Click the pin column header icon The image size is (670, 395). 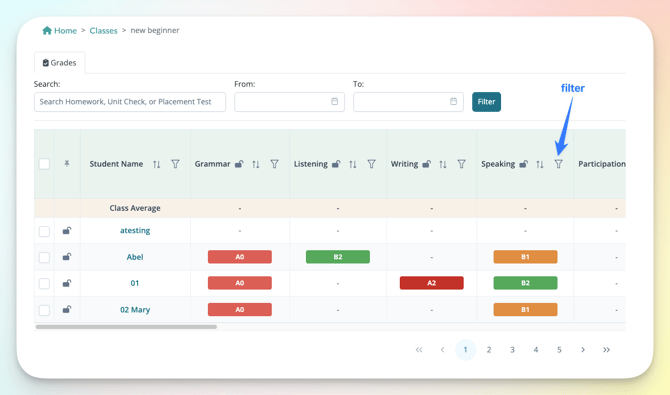click(x=67, y=163)
